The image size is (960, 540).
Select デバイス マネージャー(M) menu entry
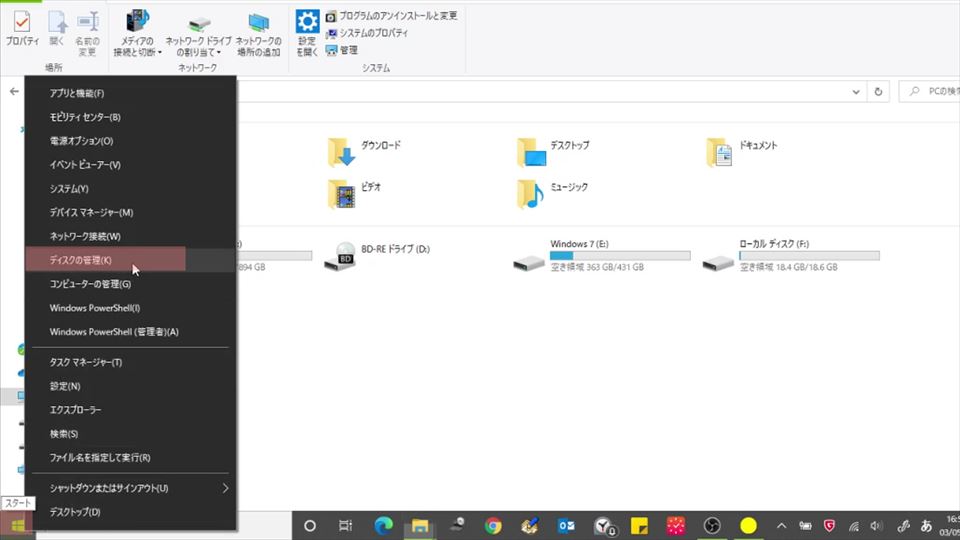click(91, 212)
